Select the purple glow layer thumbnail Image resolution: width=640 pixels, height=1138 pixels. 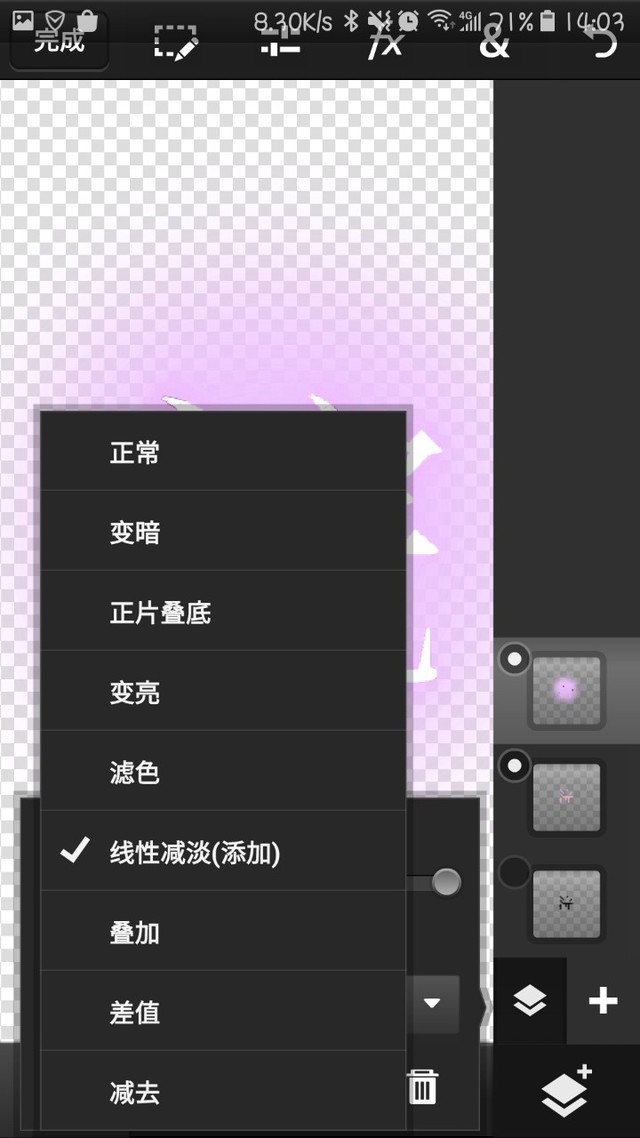tap(567, 690)
